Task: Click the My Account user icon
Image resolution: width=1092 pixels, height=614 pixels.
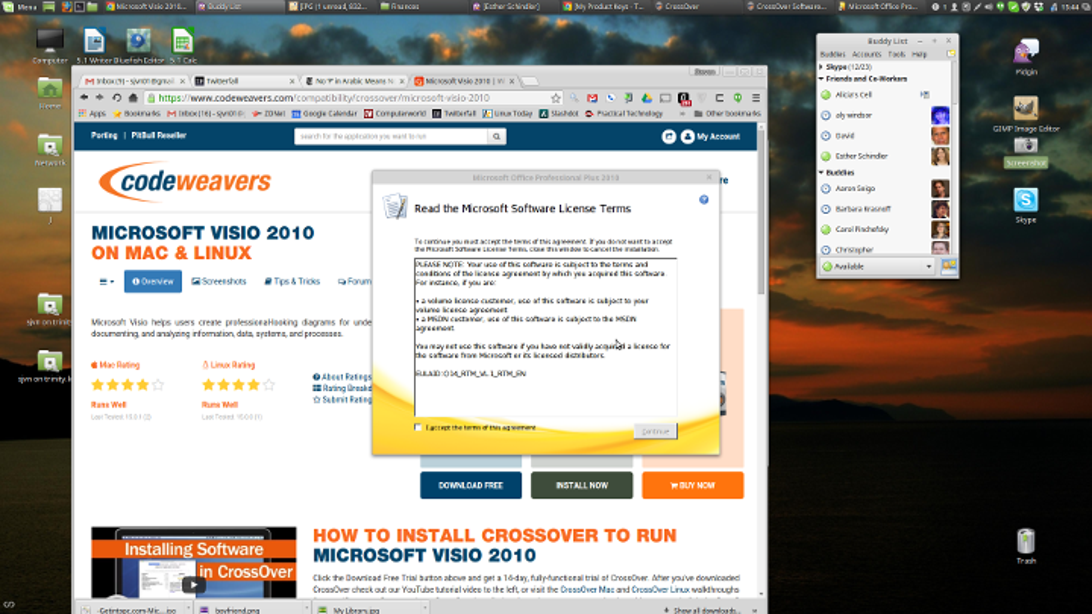Action: [x=687, y=136]
